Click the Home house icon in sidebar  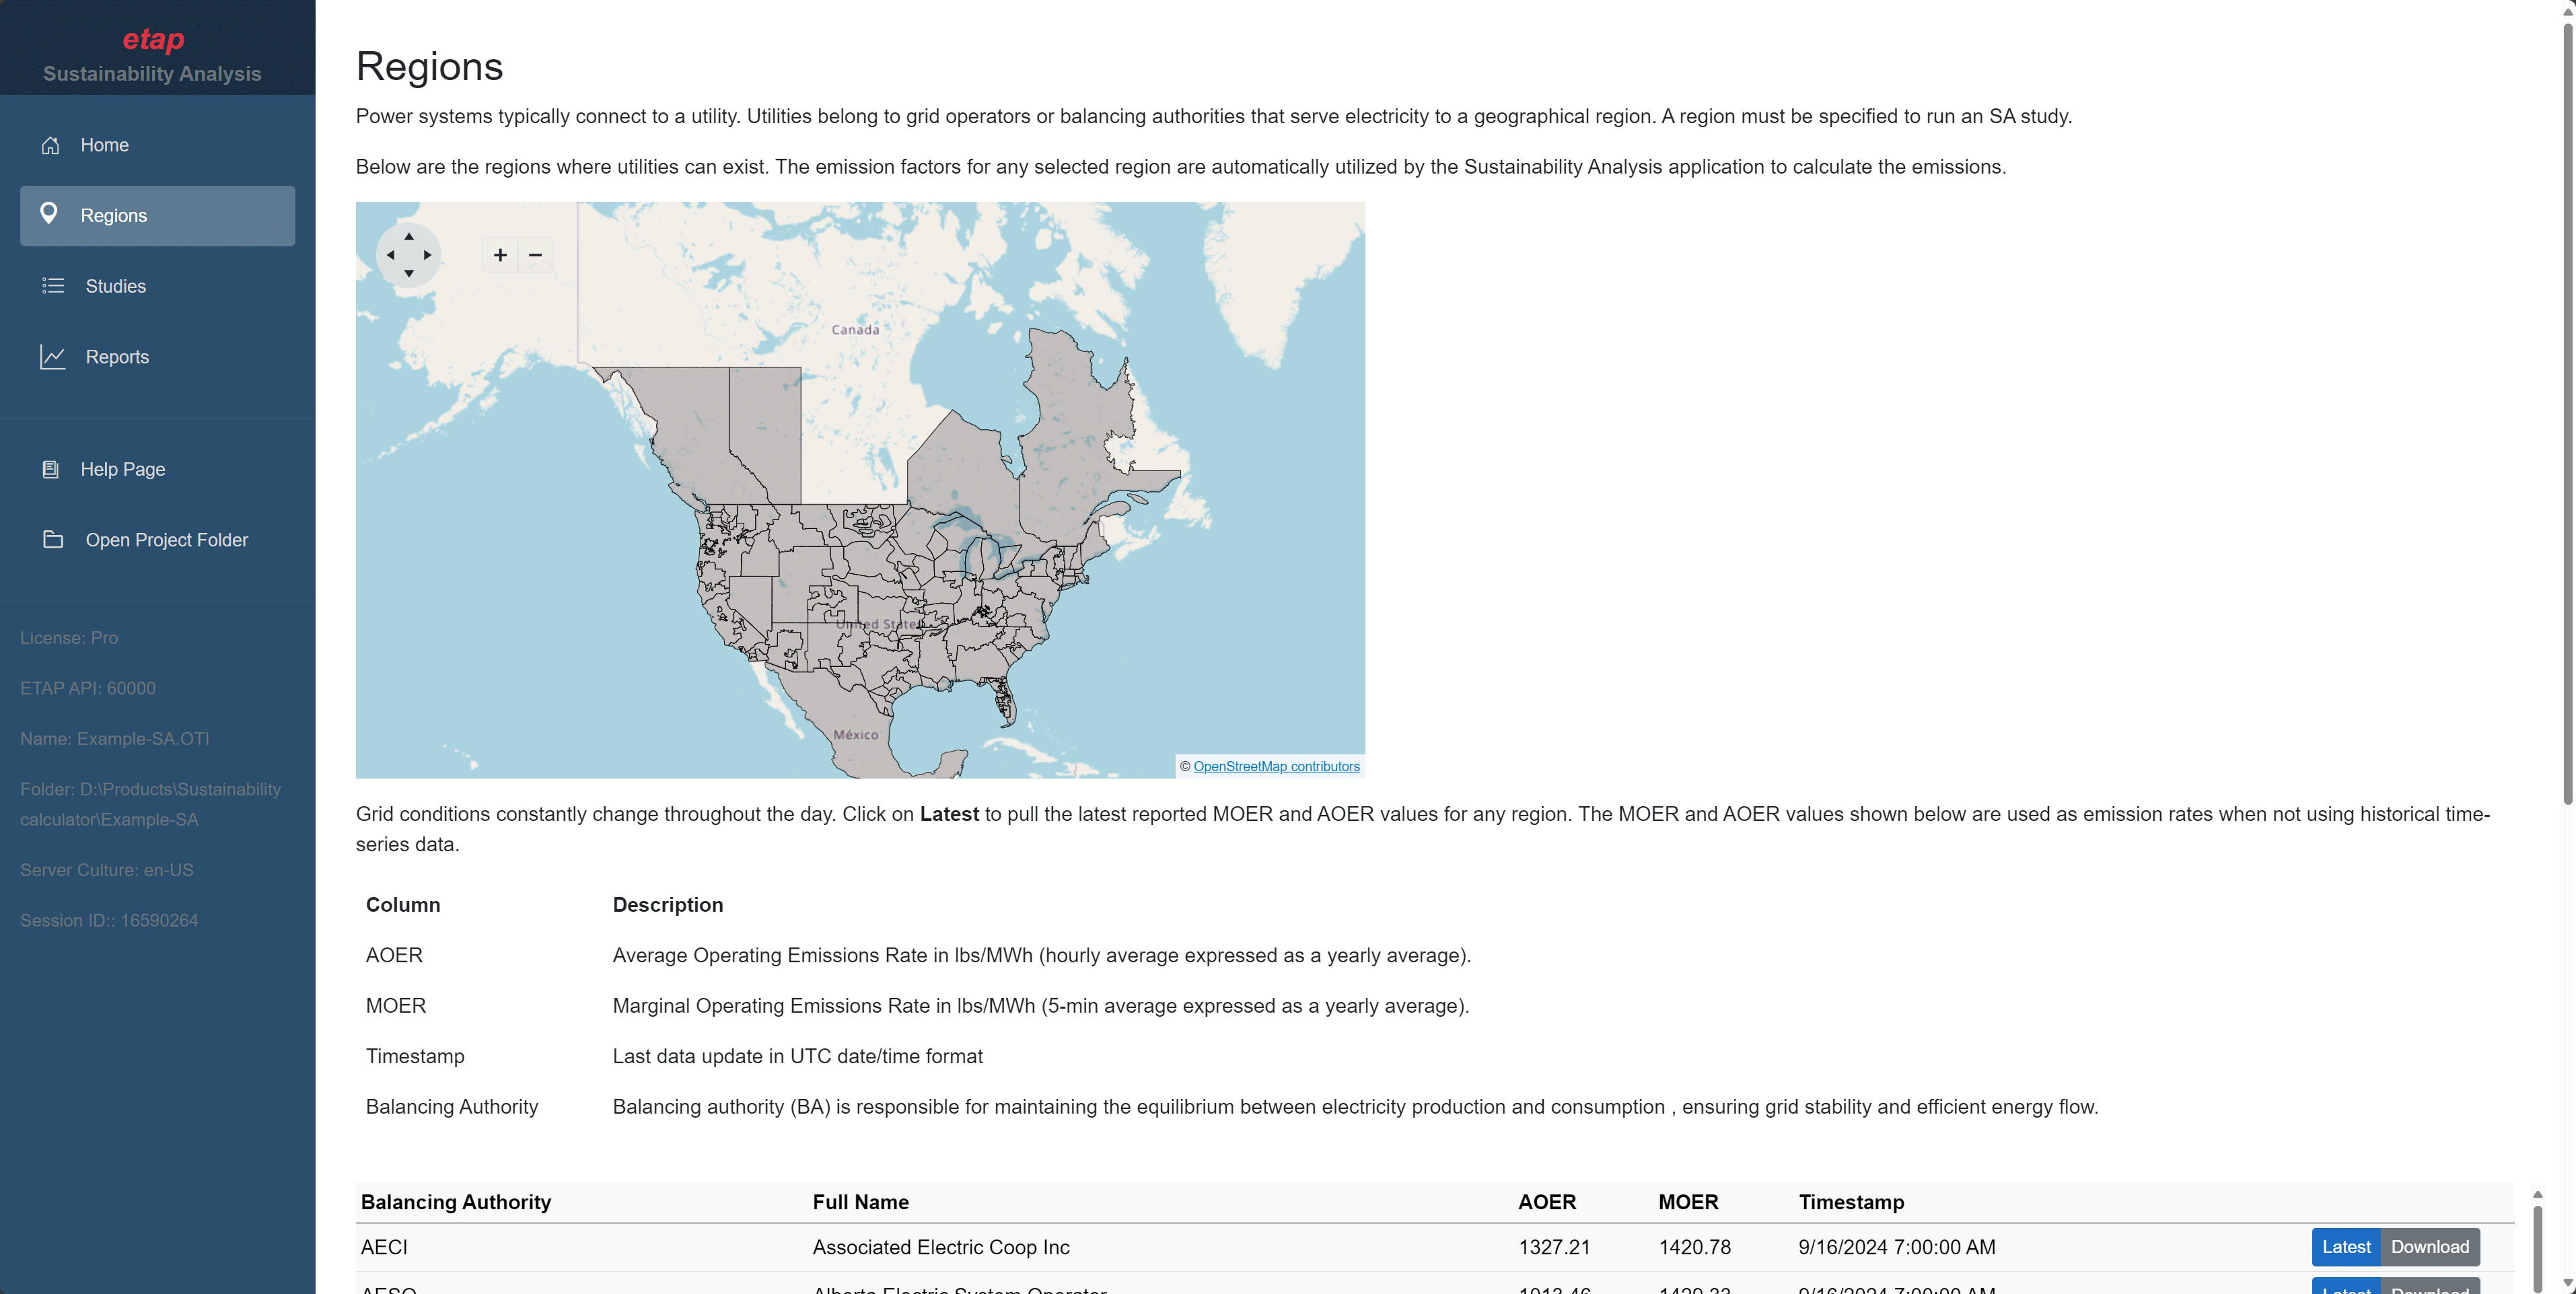pyautogui.click(x=50, y=145)
